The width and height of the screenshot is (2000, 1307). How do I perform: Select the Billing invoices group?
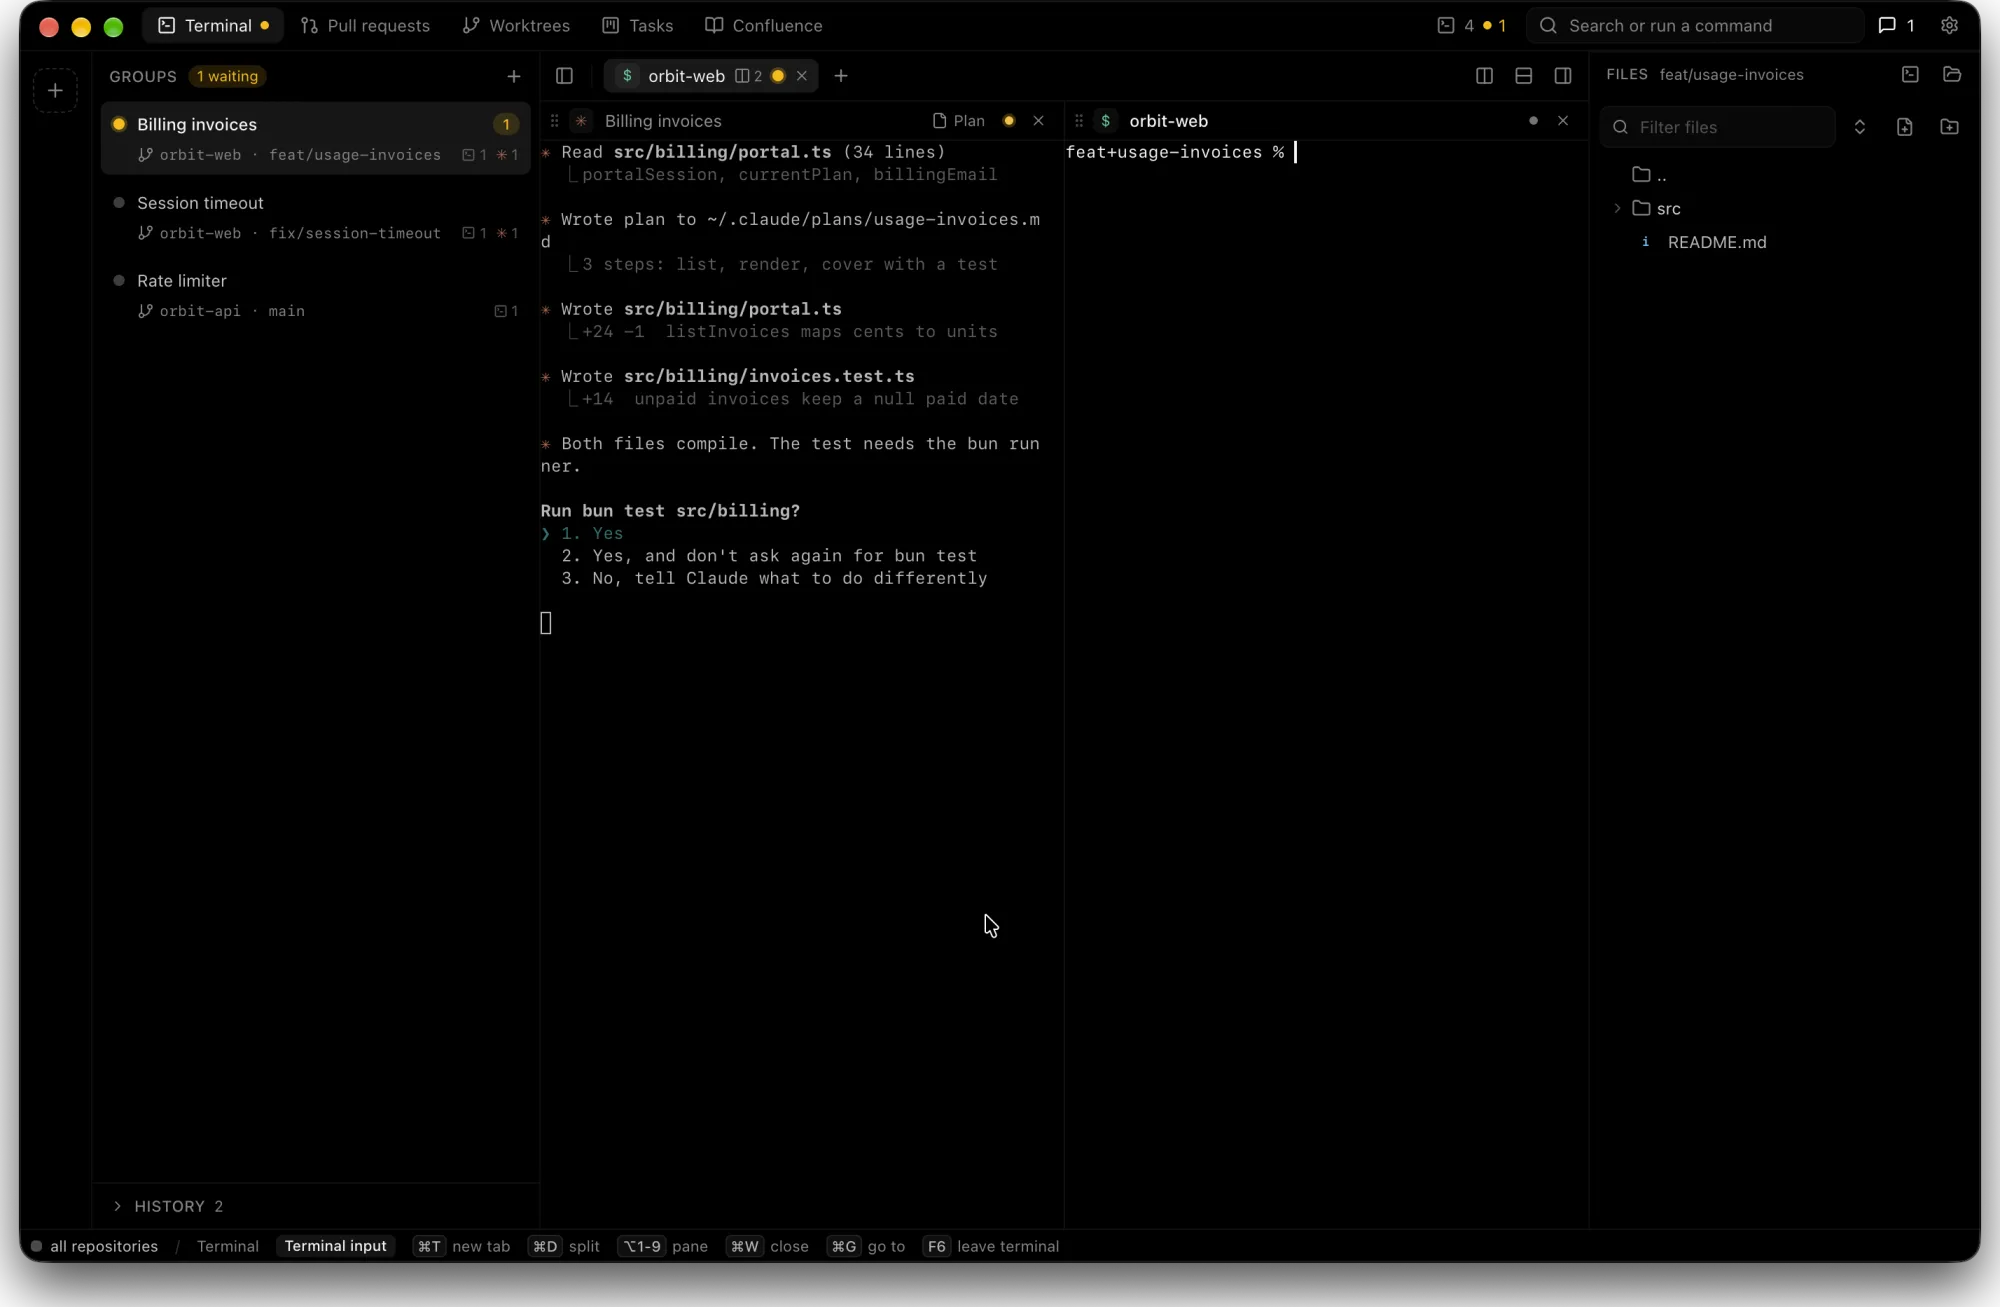pyautogui.click(x=316, y=138)
